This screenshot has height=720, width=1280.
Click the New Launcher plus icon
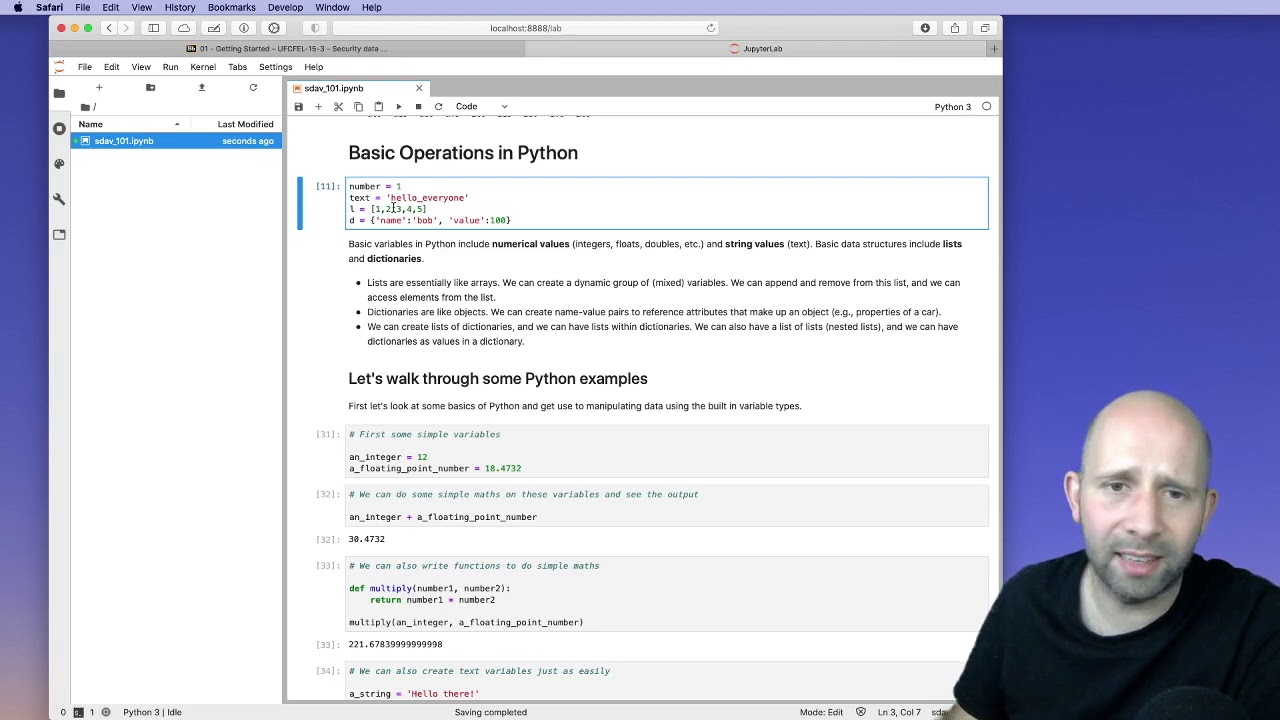click(x=99, y=88)
